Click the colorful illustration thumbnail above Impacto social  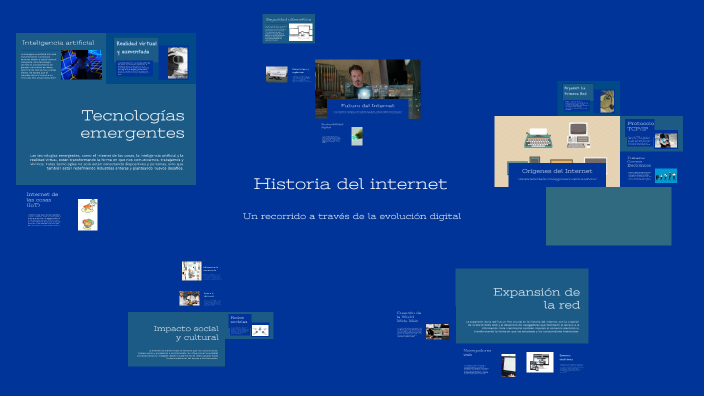[x=191, y=271]
